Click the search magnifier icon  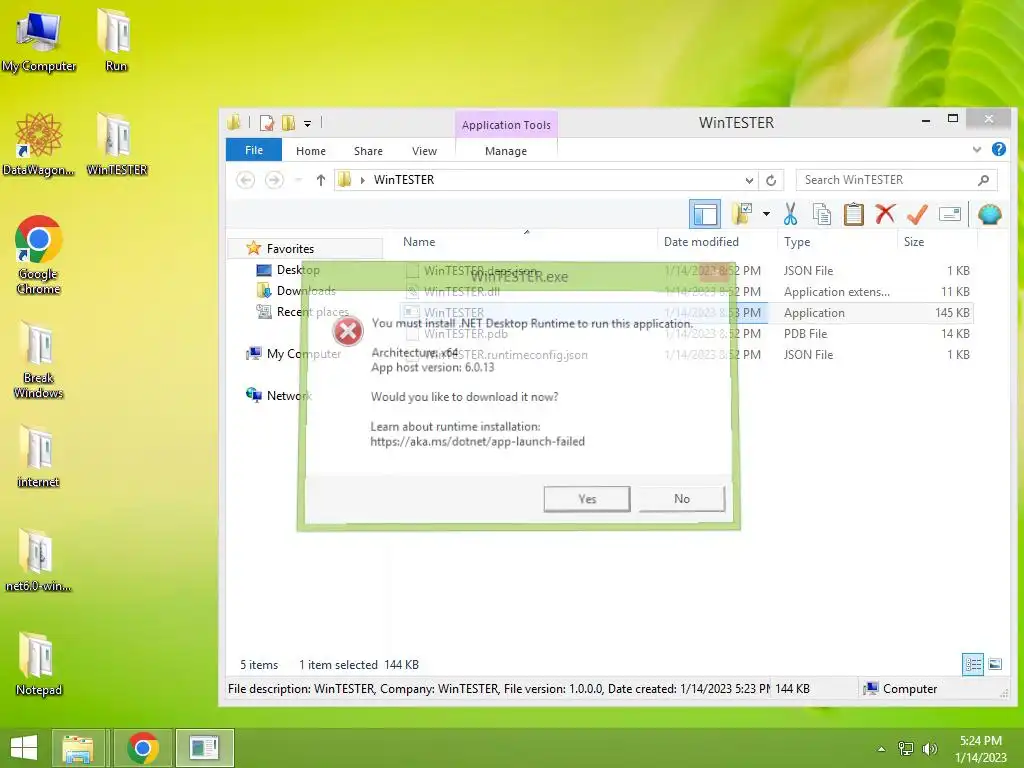[x=984, y=180]
